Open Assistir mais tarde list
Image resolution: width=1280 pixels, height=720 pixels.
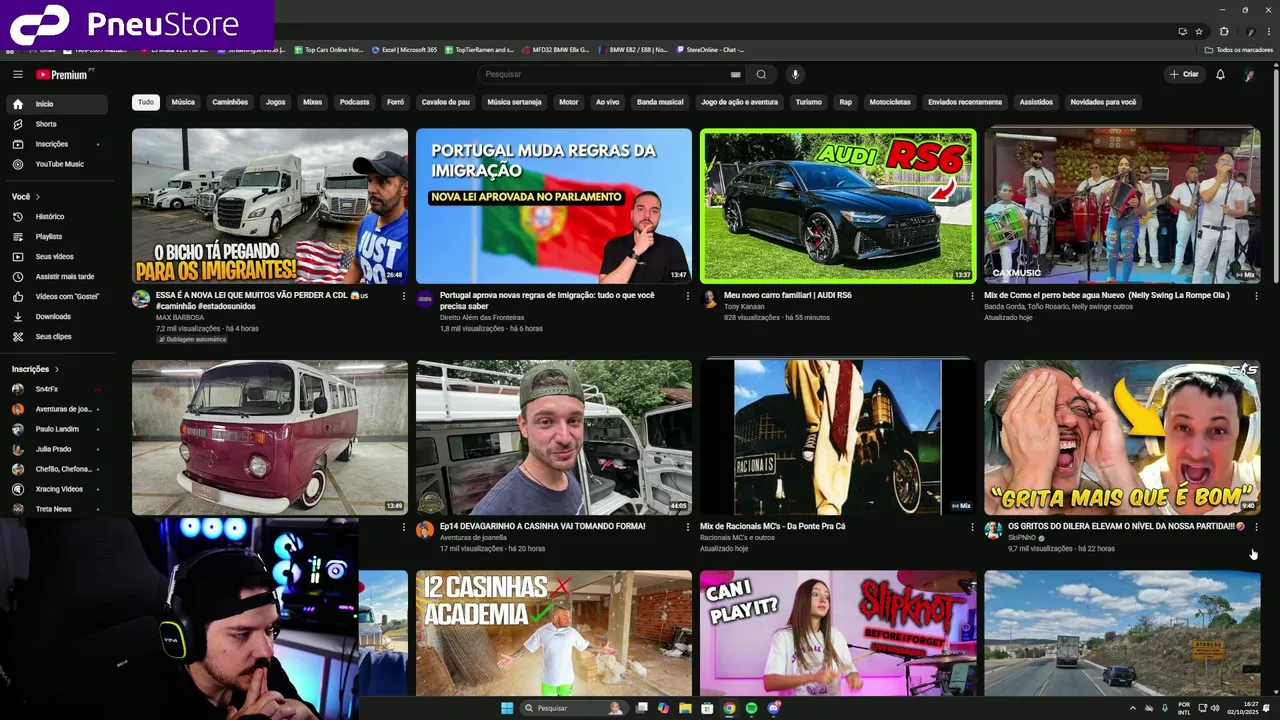tap(57, 276)
